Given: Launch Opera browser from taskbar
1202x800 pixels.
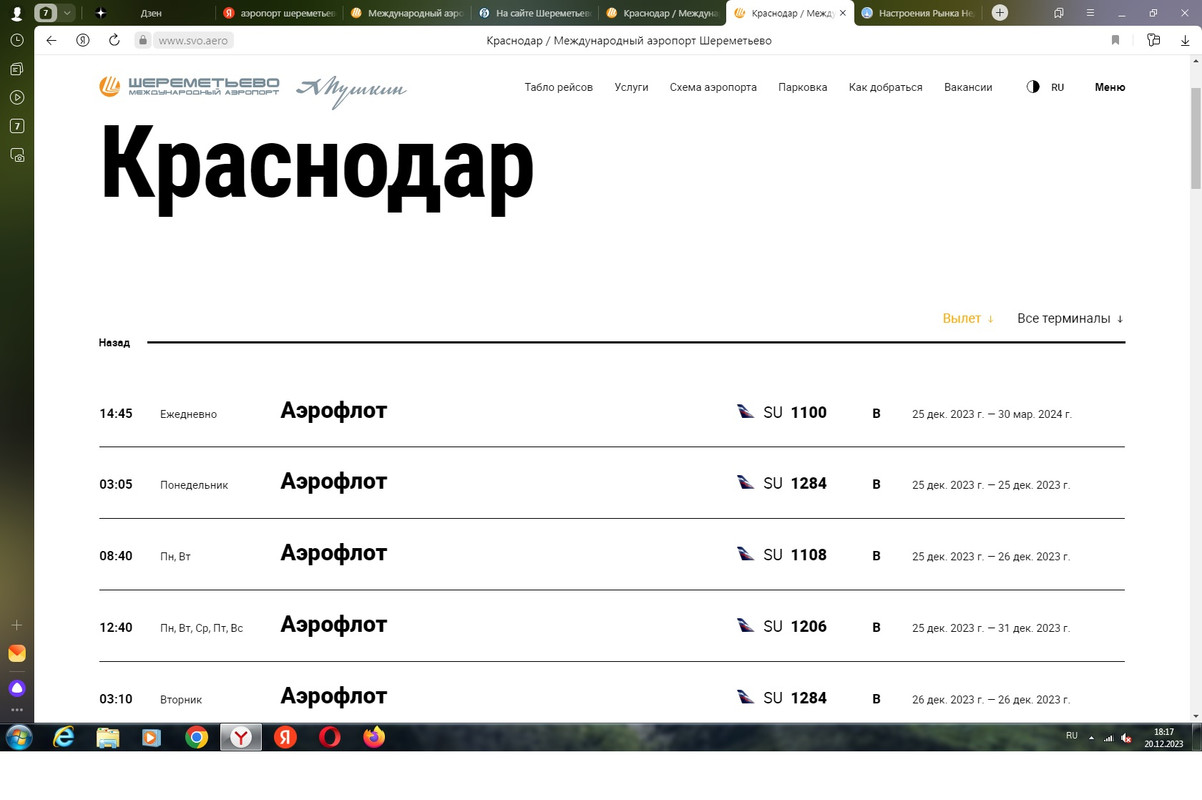Looking at the screenshot, I should click(329, 738).
